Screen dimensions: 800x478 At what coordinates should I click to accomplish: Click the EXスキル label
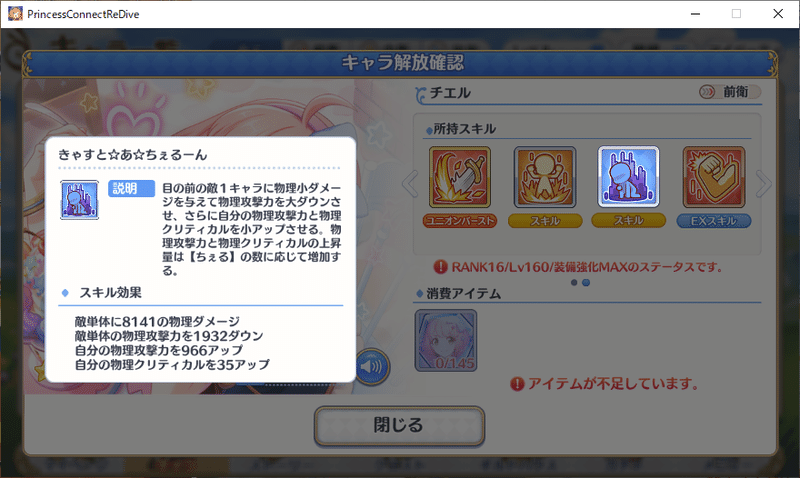click(714, 221)
